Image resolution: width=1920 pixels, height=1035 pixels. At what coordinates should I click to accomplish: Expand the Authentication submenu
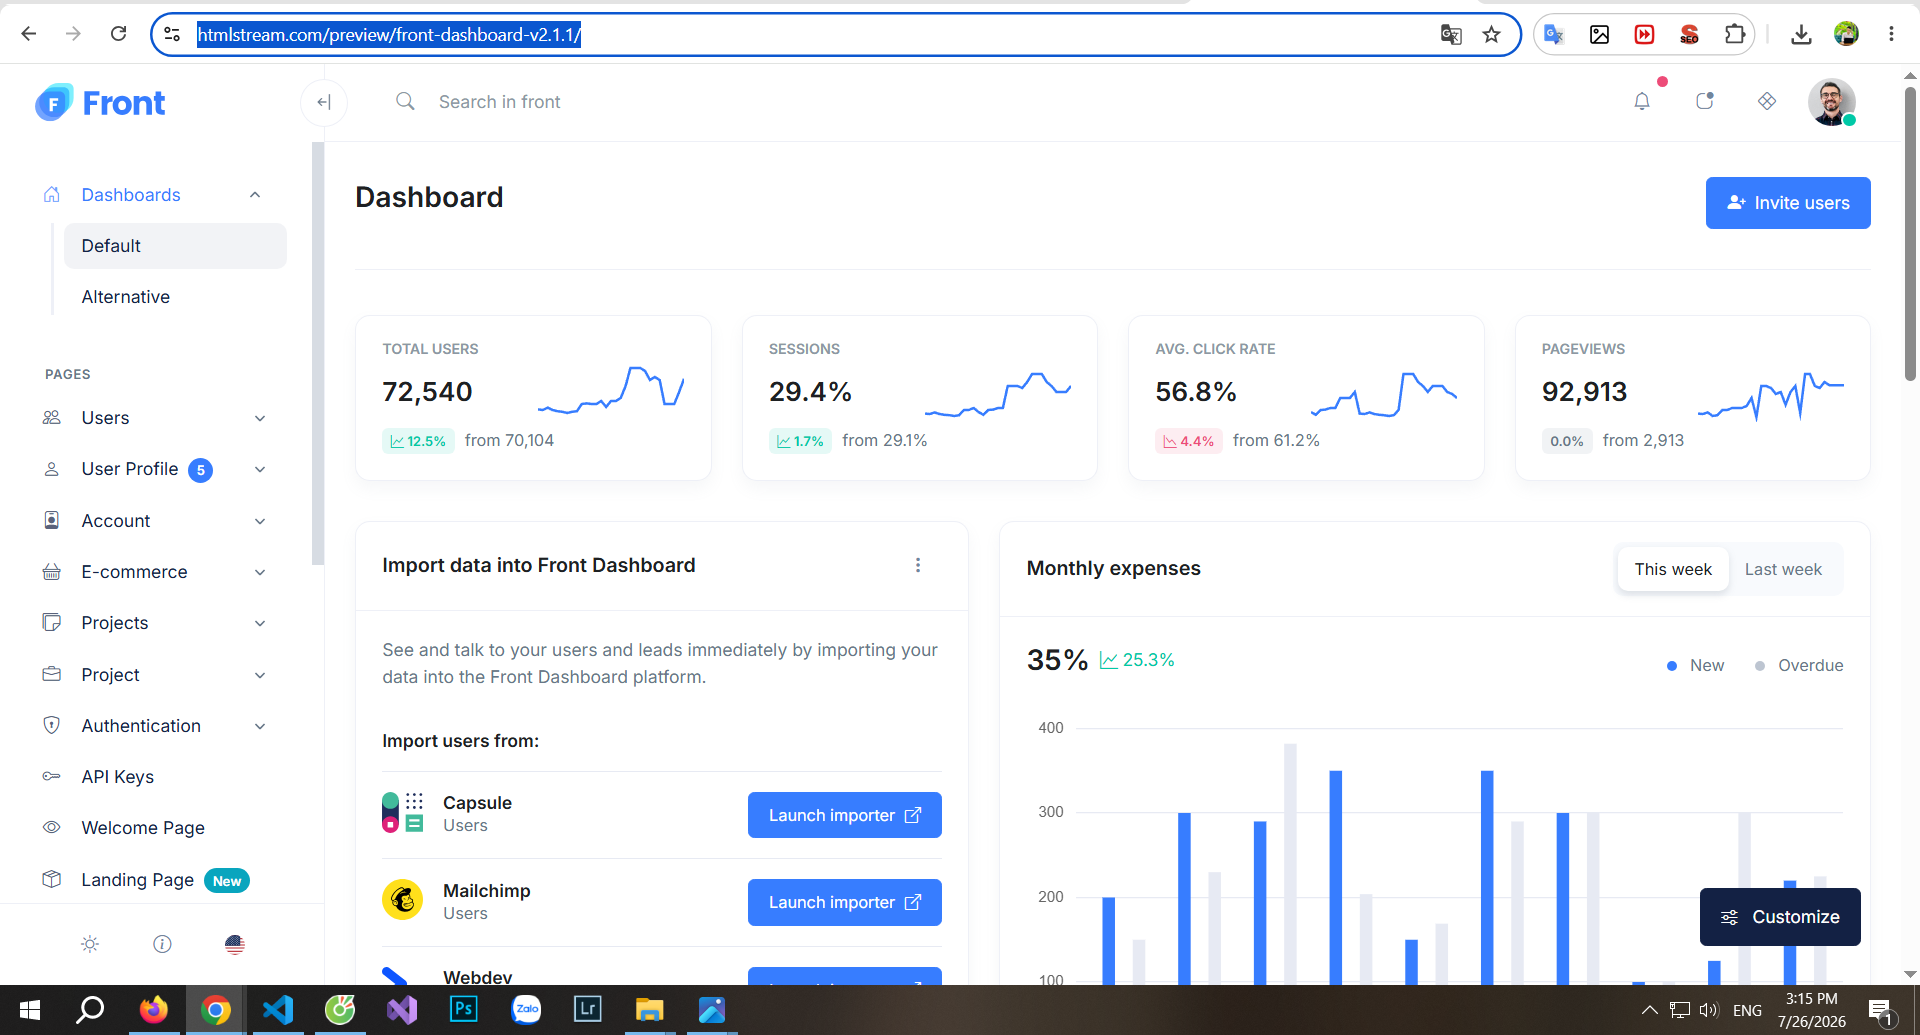[x=260, y=726]
